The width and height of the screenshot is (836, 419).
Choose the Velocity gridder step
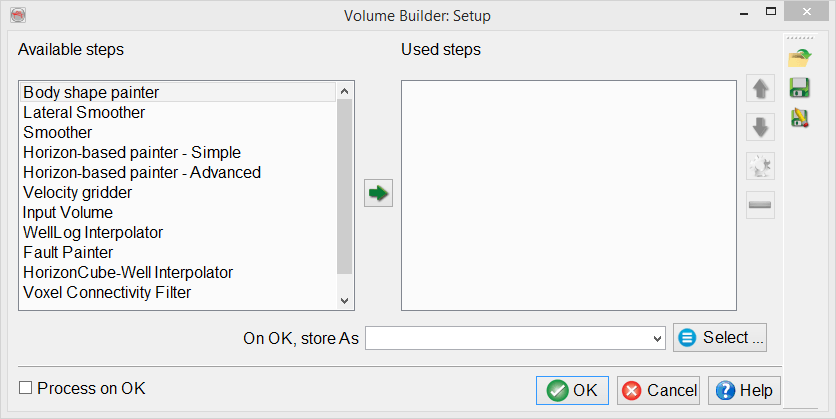[78, 192]
